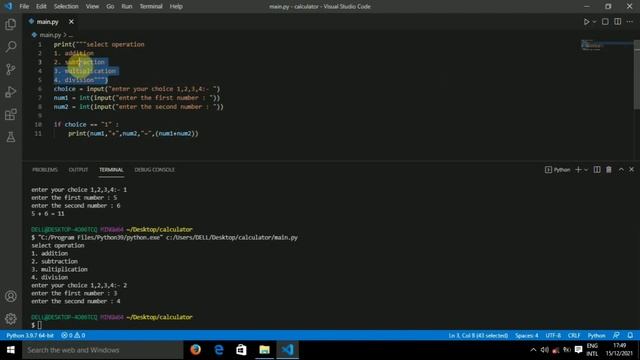Change language mode via Python status
This screenshot has width=640, height=360.
click(596, 336)
